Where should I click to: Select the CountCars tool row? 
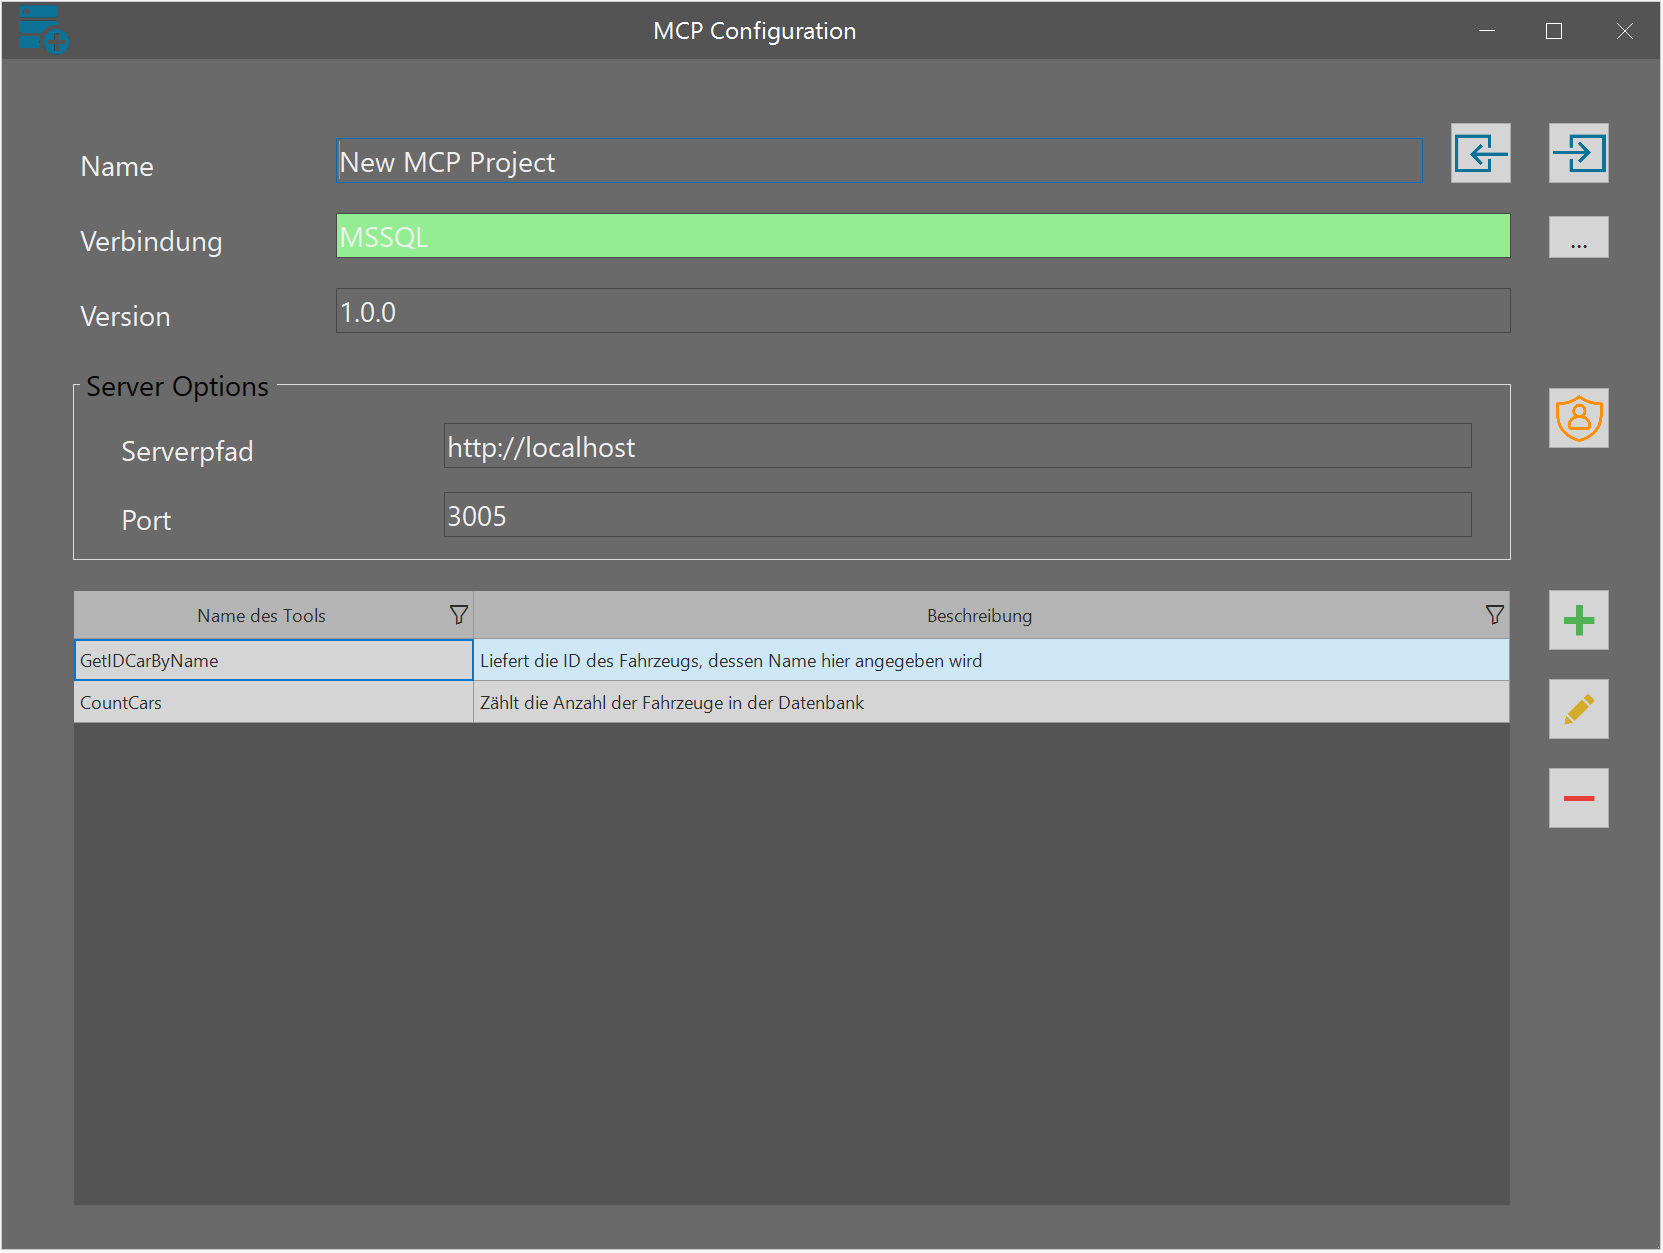(x=272, y=702)
